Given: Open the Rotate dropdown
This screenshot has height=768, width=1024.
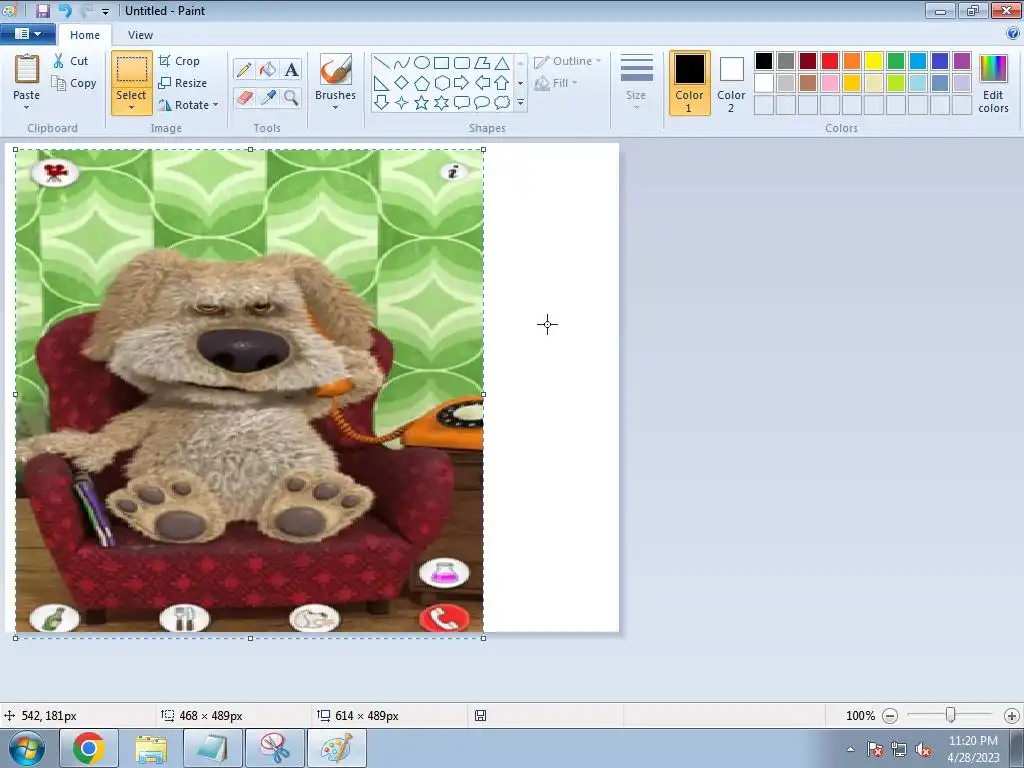Looking at the screenshot, I should click(188, 105).
